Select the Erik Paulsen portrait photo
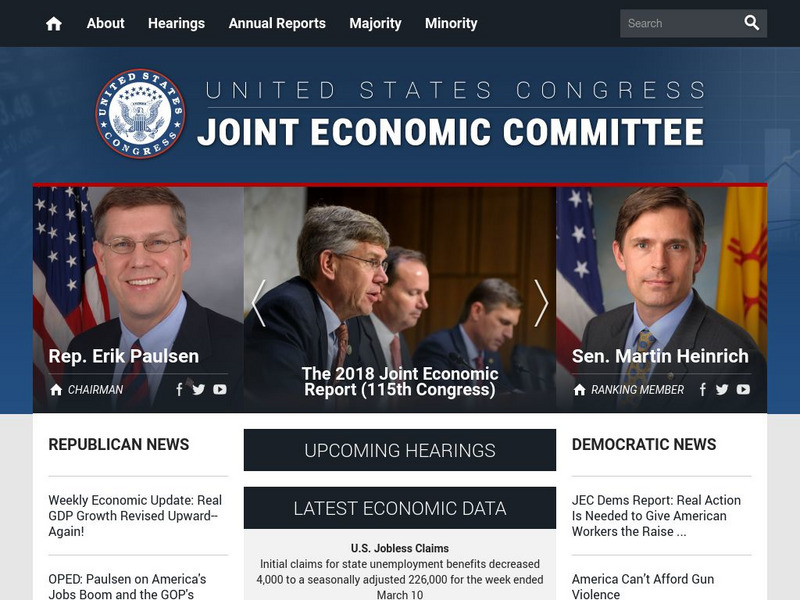800x600 pixels. (138, 299)
